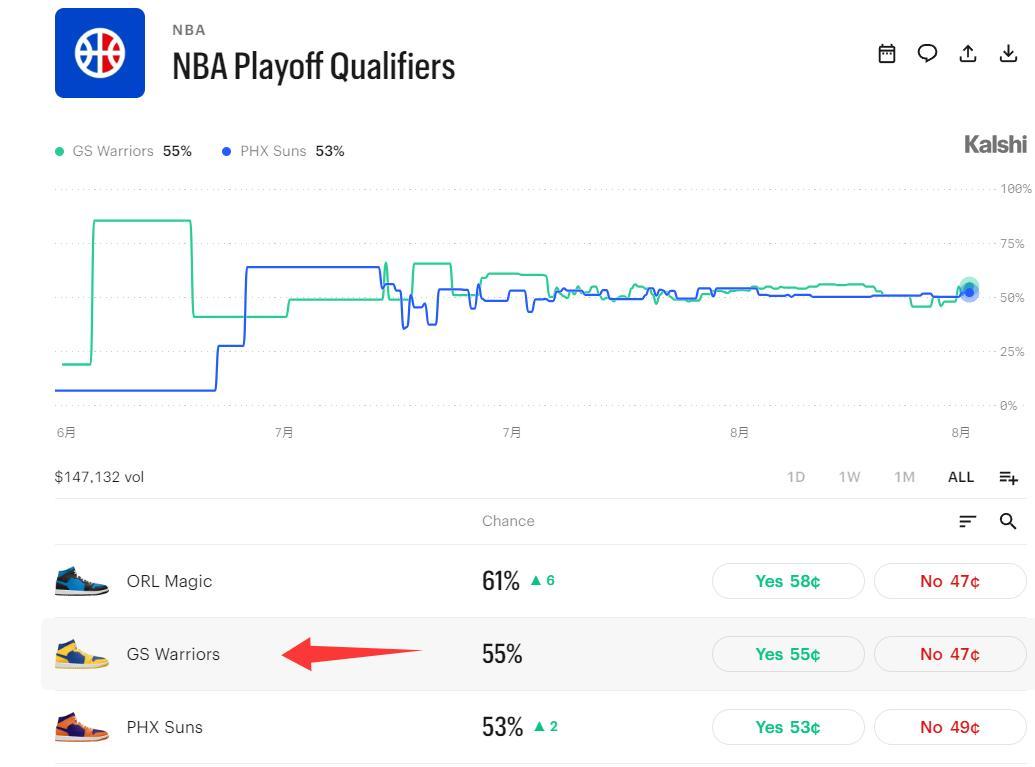1035x767 pixels.
Task: Open the sort icon near Chance
Action: click(967, 521)
